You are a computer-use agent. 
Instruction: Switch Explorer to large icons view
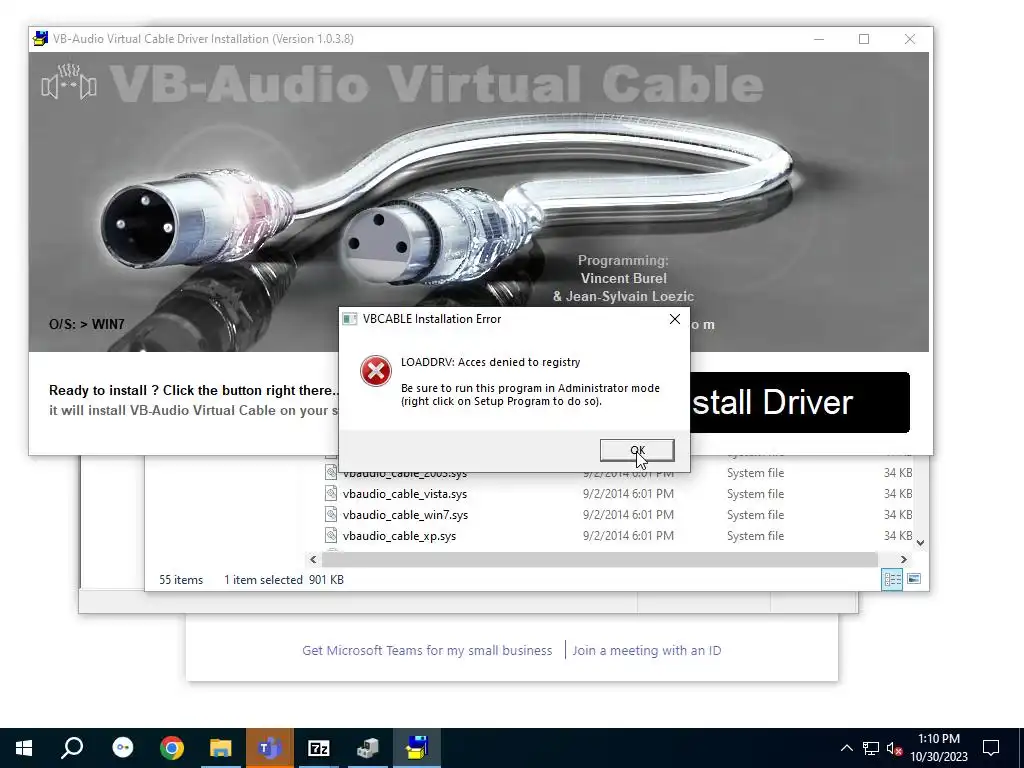click(914, 579)
